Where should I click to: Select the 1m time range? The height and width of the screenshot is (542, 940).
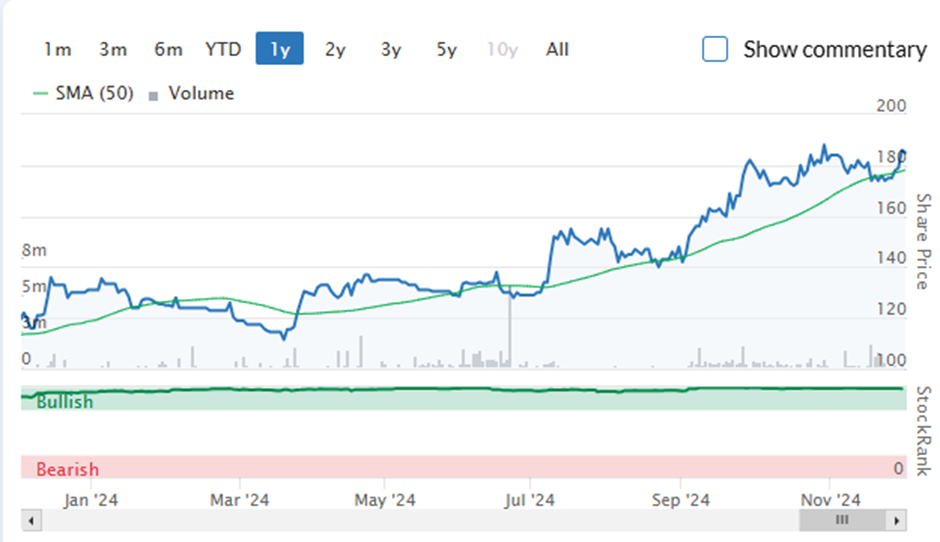coord(58,49)
